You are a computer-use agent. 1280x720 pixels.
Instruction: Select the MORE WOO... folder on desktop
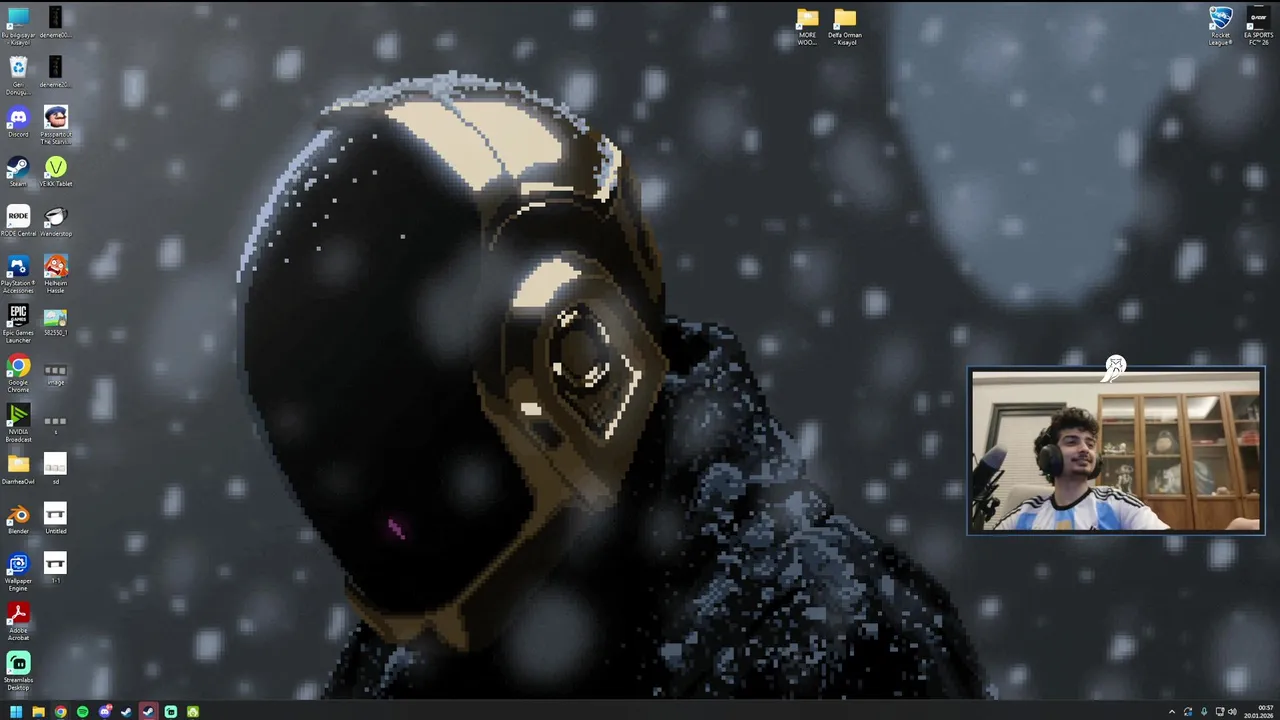(807, 26)
